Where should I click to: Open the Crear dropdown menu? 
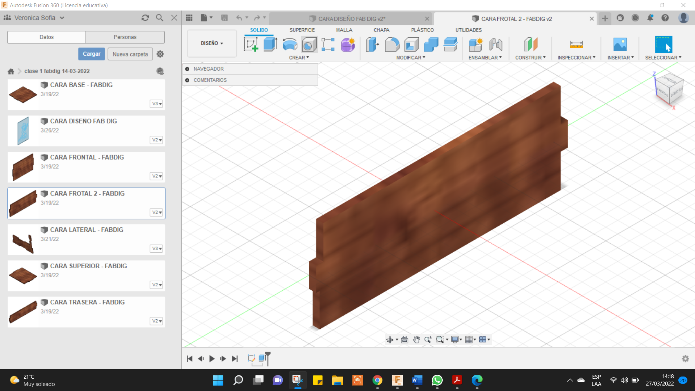tap(299, 58)
